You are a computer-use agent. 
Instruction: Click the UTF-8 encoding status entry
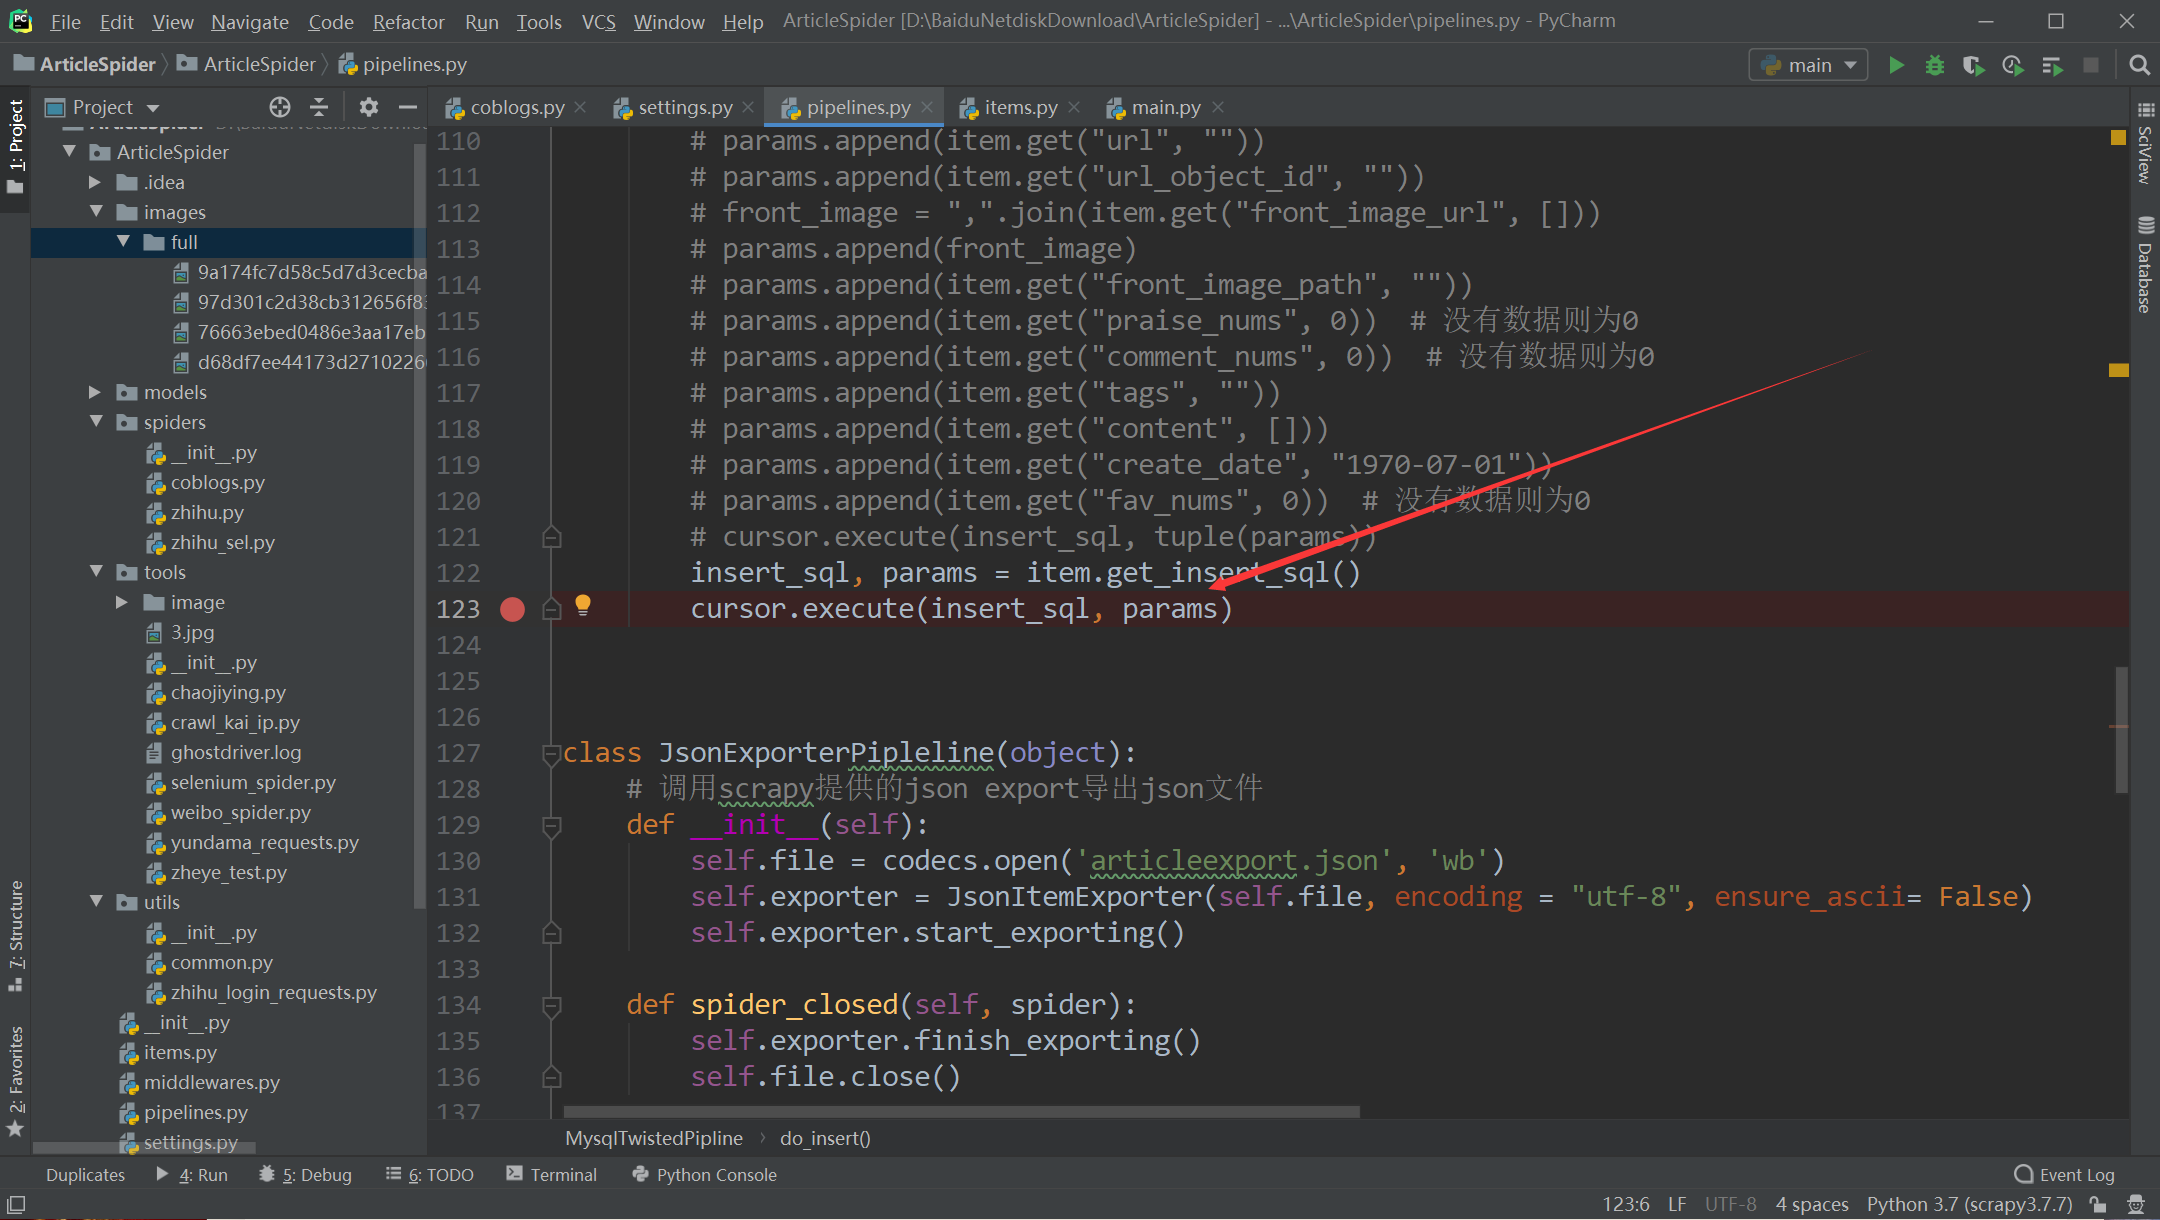click(x=1730, y=1204)
